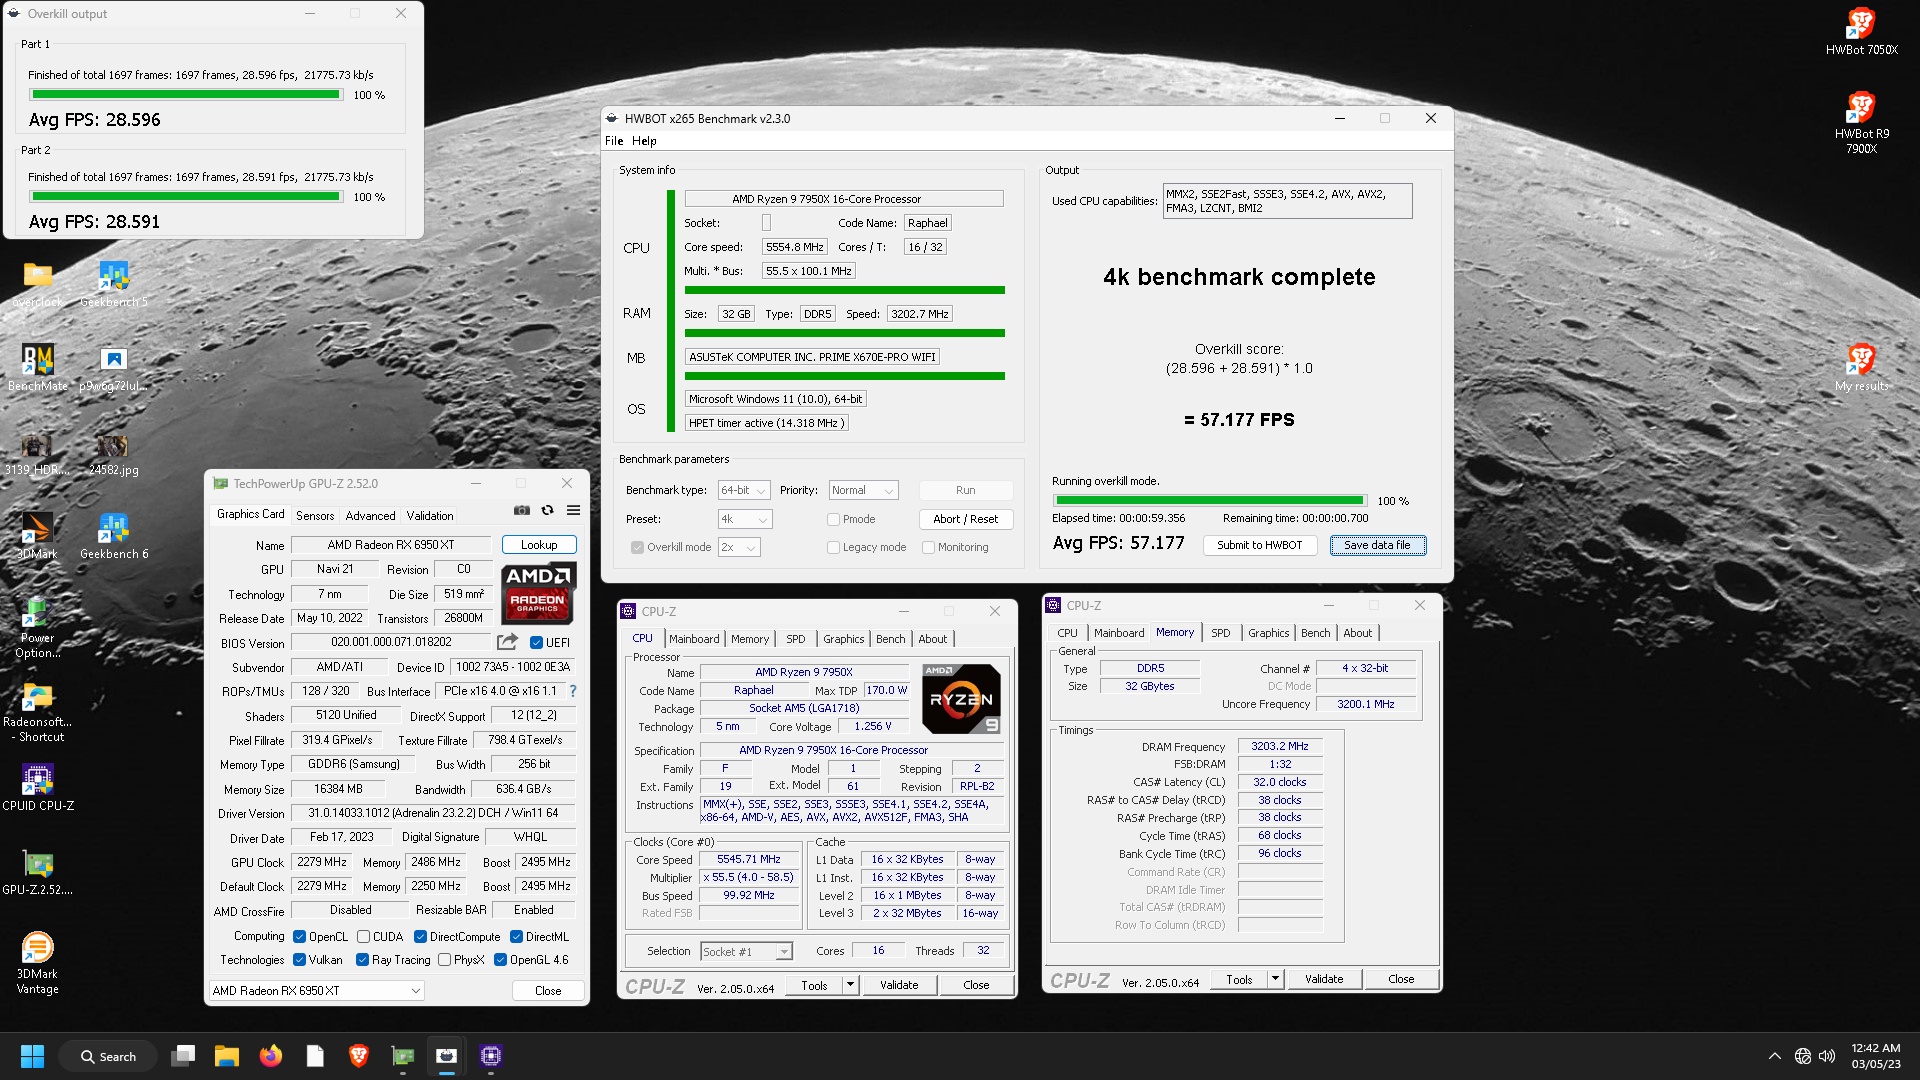1920x1080 pixels.
Task: Open the 3DMark Vantage desktop icon
Action: pyautogui.click(x=38, y=963)
